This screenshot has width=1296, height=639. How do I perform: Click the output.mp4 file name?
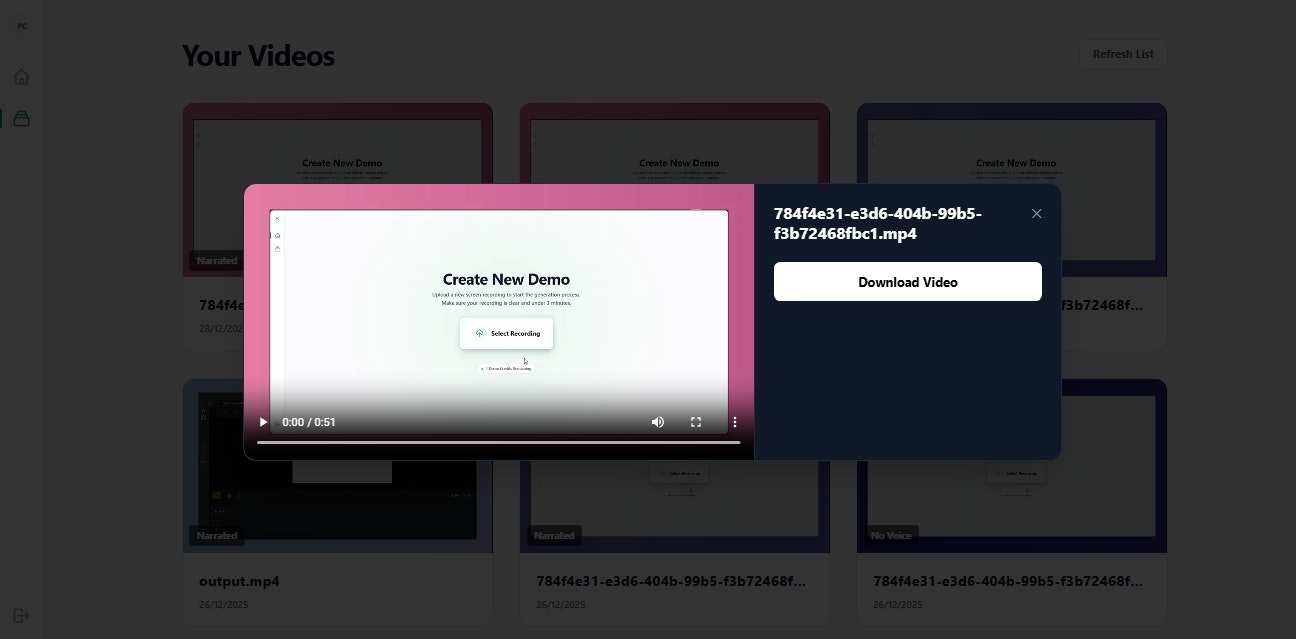(239, 581)
